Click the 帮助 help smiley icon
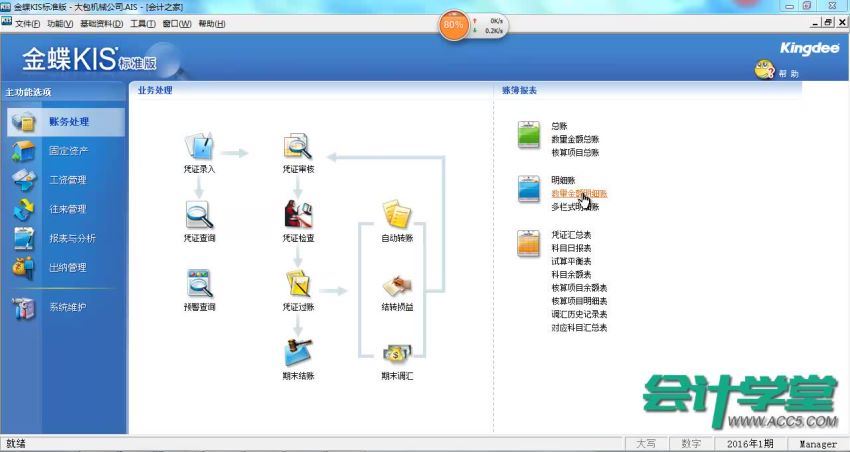 point(765,69)
